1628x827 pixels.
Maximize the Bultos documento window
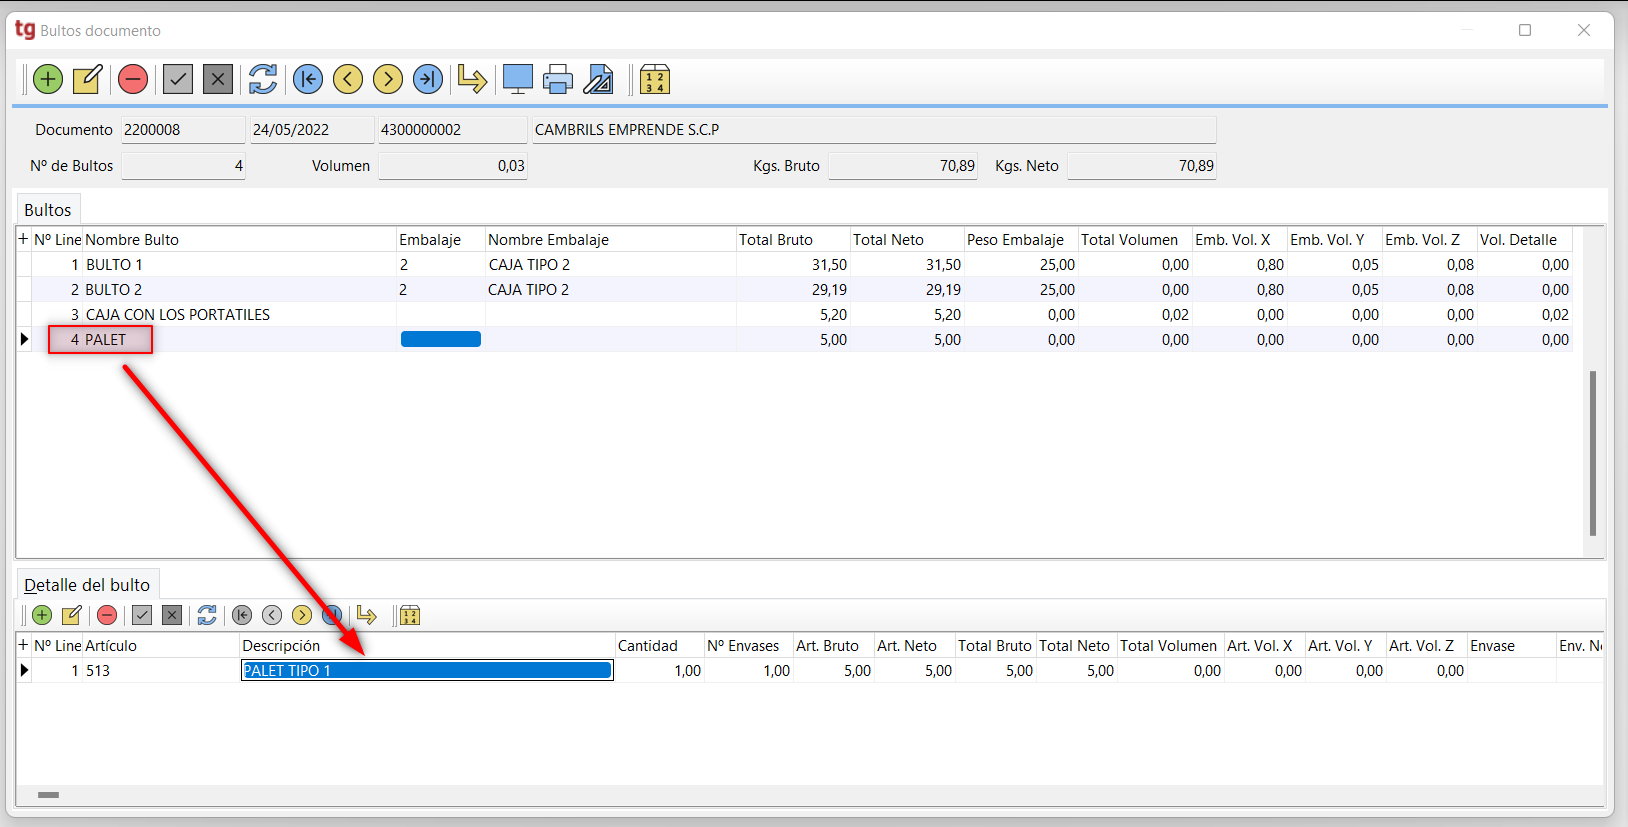(1525, 30)
